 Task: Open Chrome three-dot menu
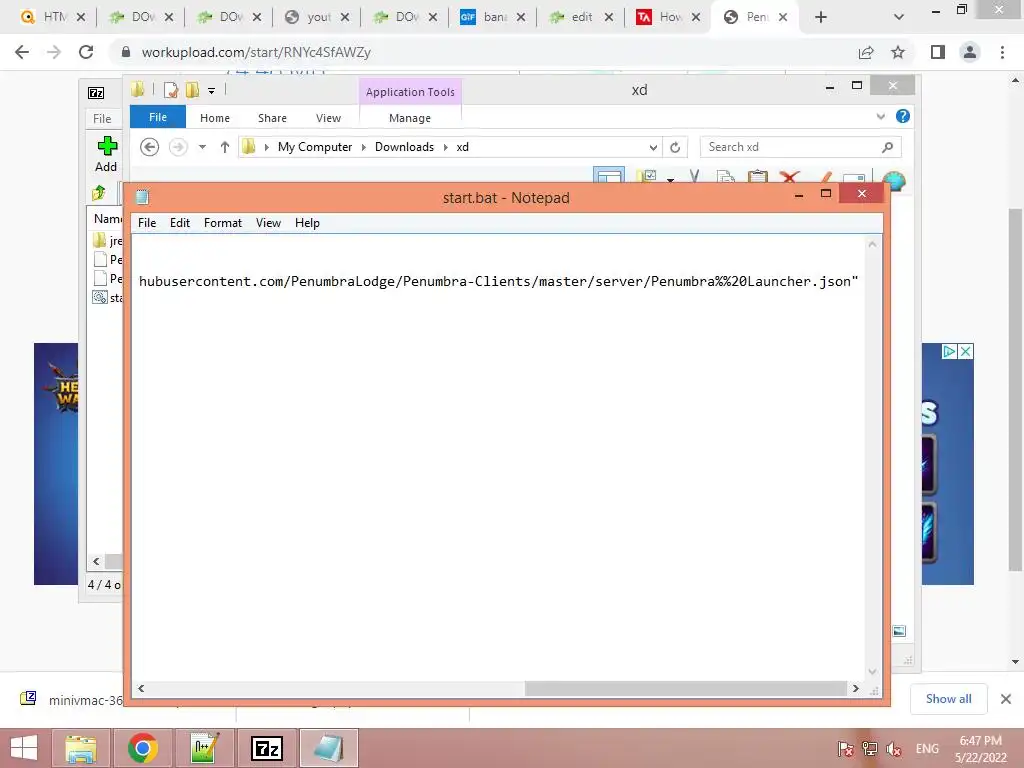(x=1002, y=52)
